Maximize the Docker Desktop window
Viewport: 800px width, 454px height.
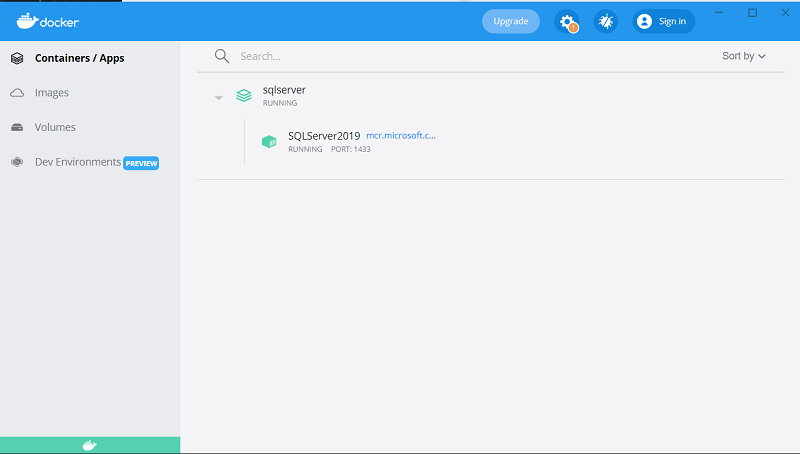[x=753, y=13]
